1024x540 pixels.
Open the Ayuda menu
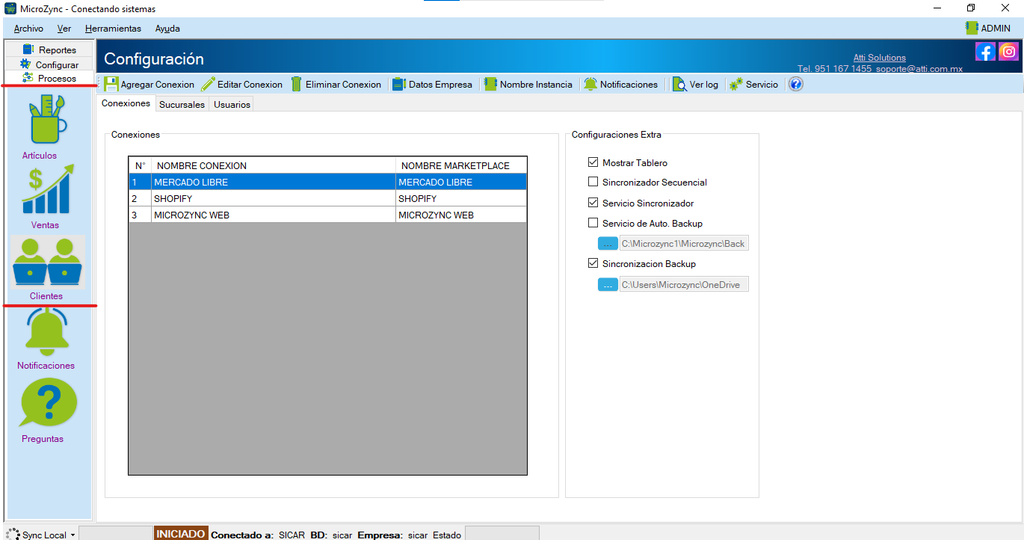168,29
